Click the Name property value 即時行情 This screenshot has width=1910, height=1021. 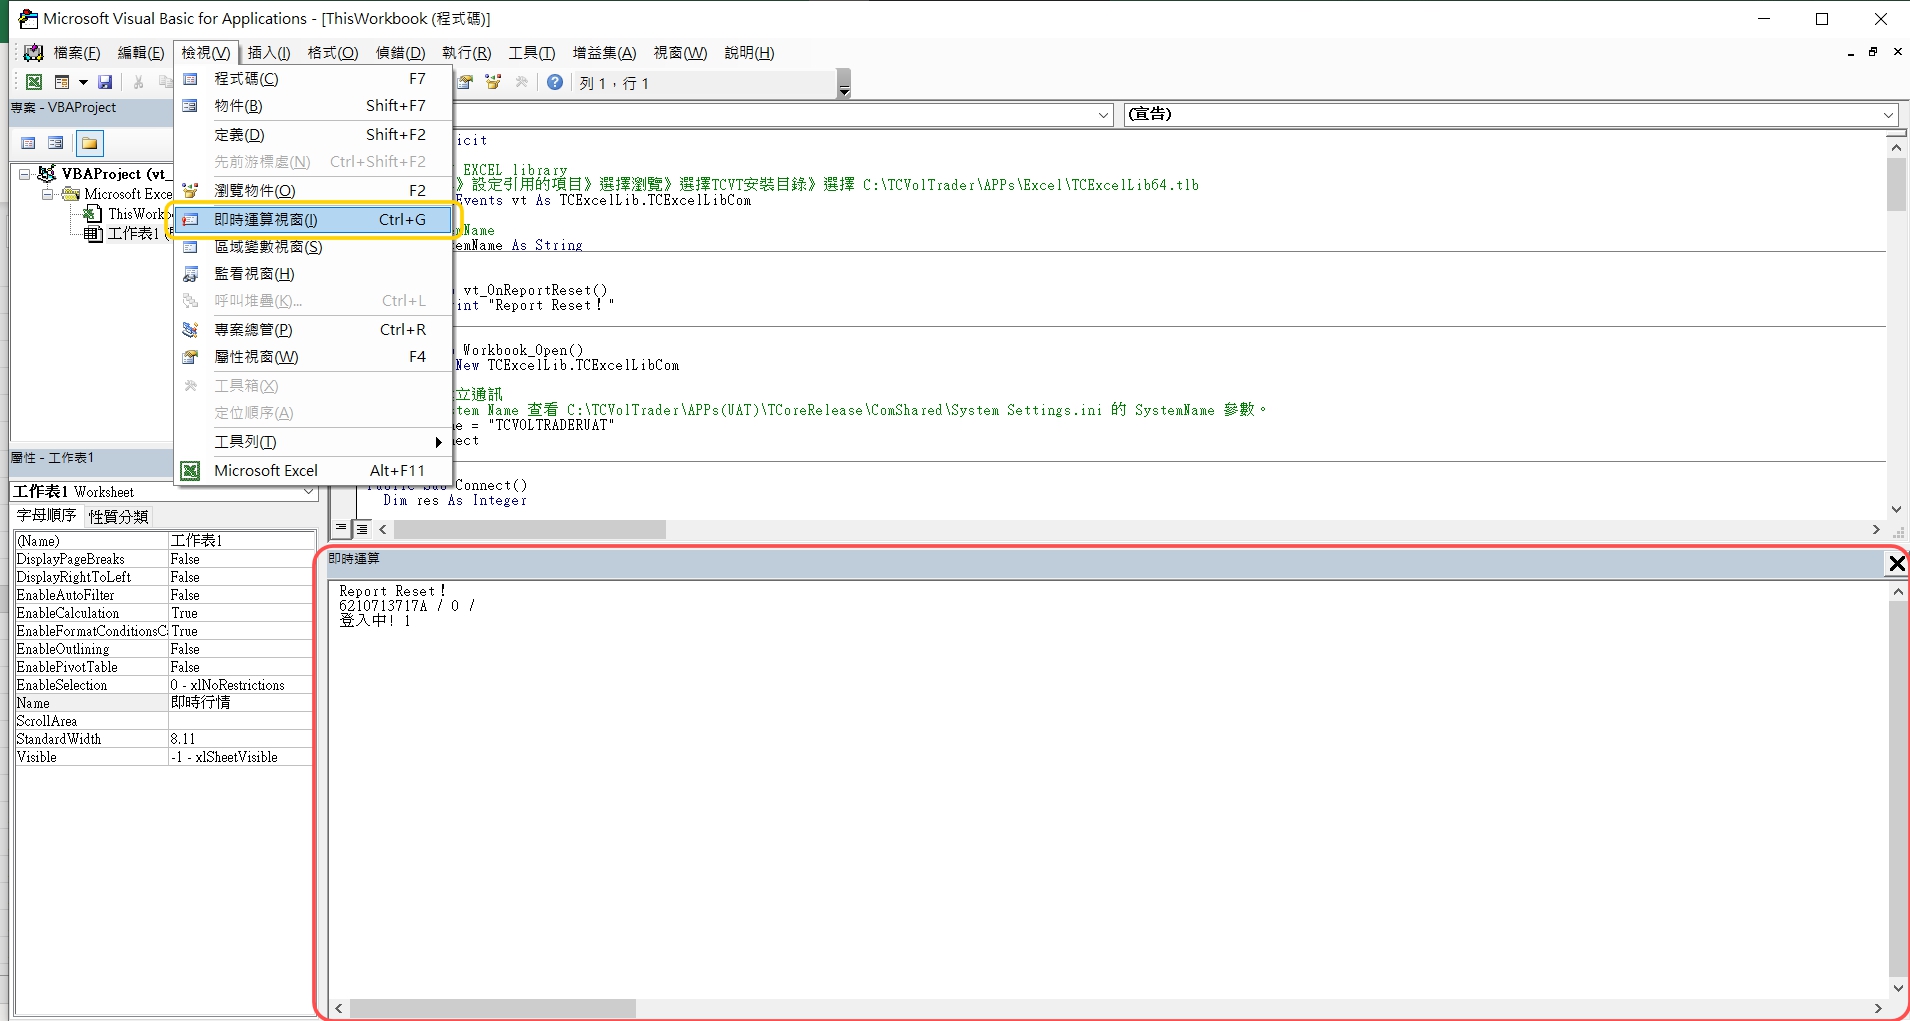coord(240,703)
